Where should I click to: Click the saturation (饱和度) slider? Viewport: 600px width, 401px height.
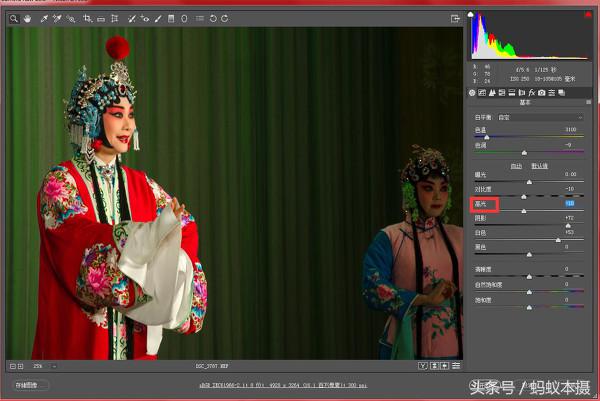(x=529, y=307)
